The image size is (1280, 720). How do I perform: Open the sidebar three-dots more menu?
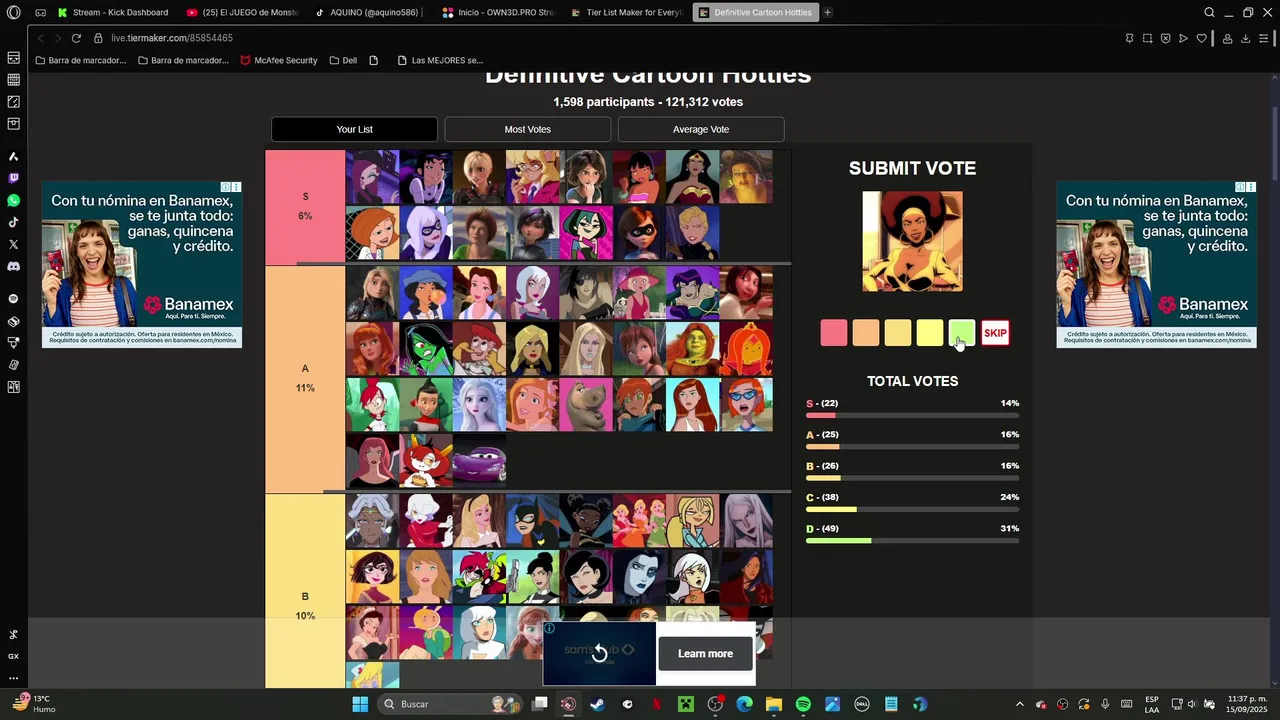(13, 678)
